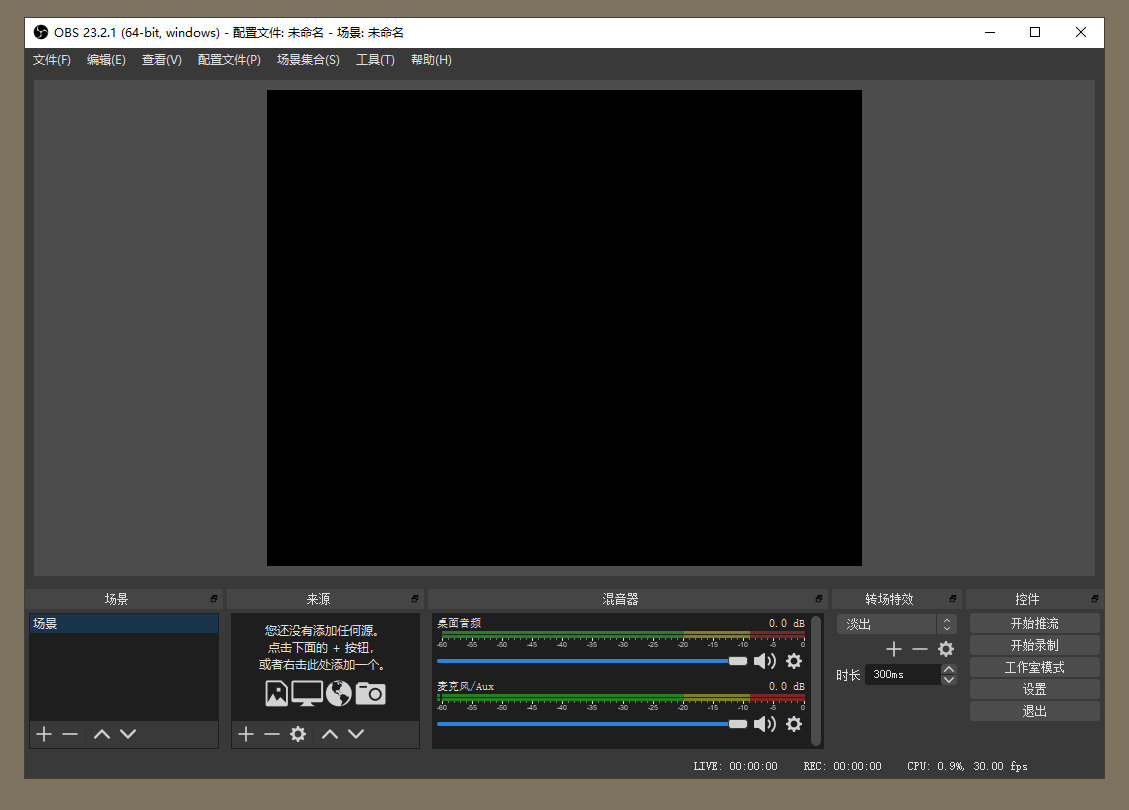This screenshot has width=1129, height=810.
Task: Click the browser source globe icon
Action: coord(341,693)
